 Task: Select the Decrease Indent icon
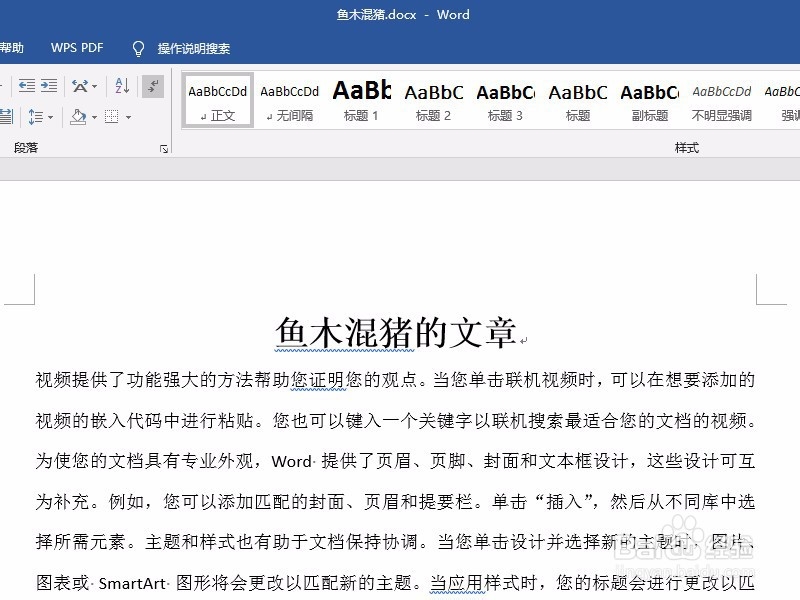(26, 86)
